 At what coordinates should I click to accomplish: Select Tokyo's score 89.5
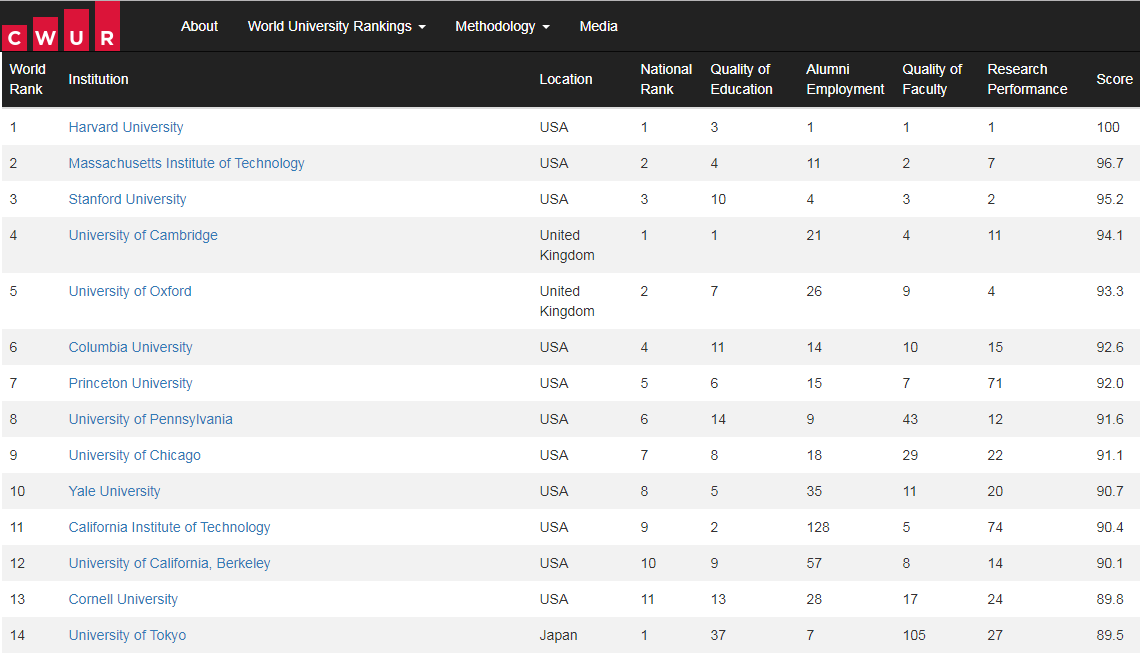point(1109,635)
